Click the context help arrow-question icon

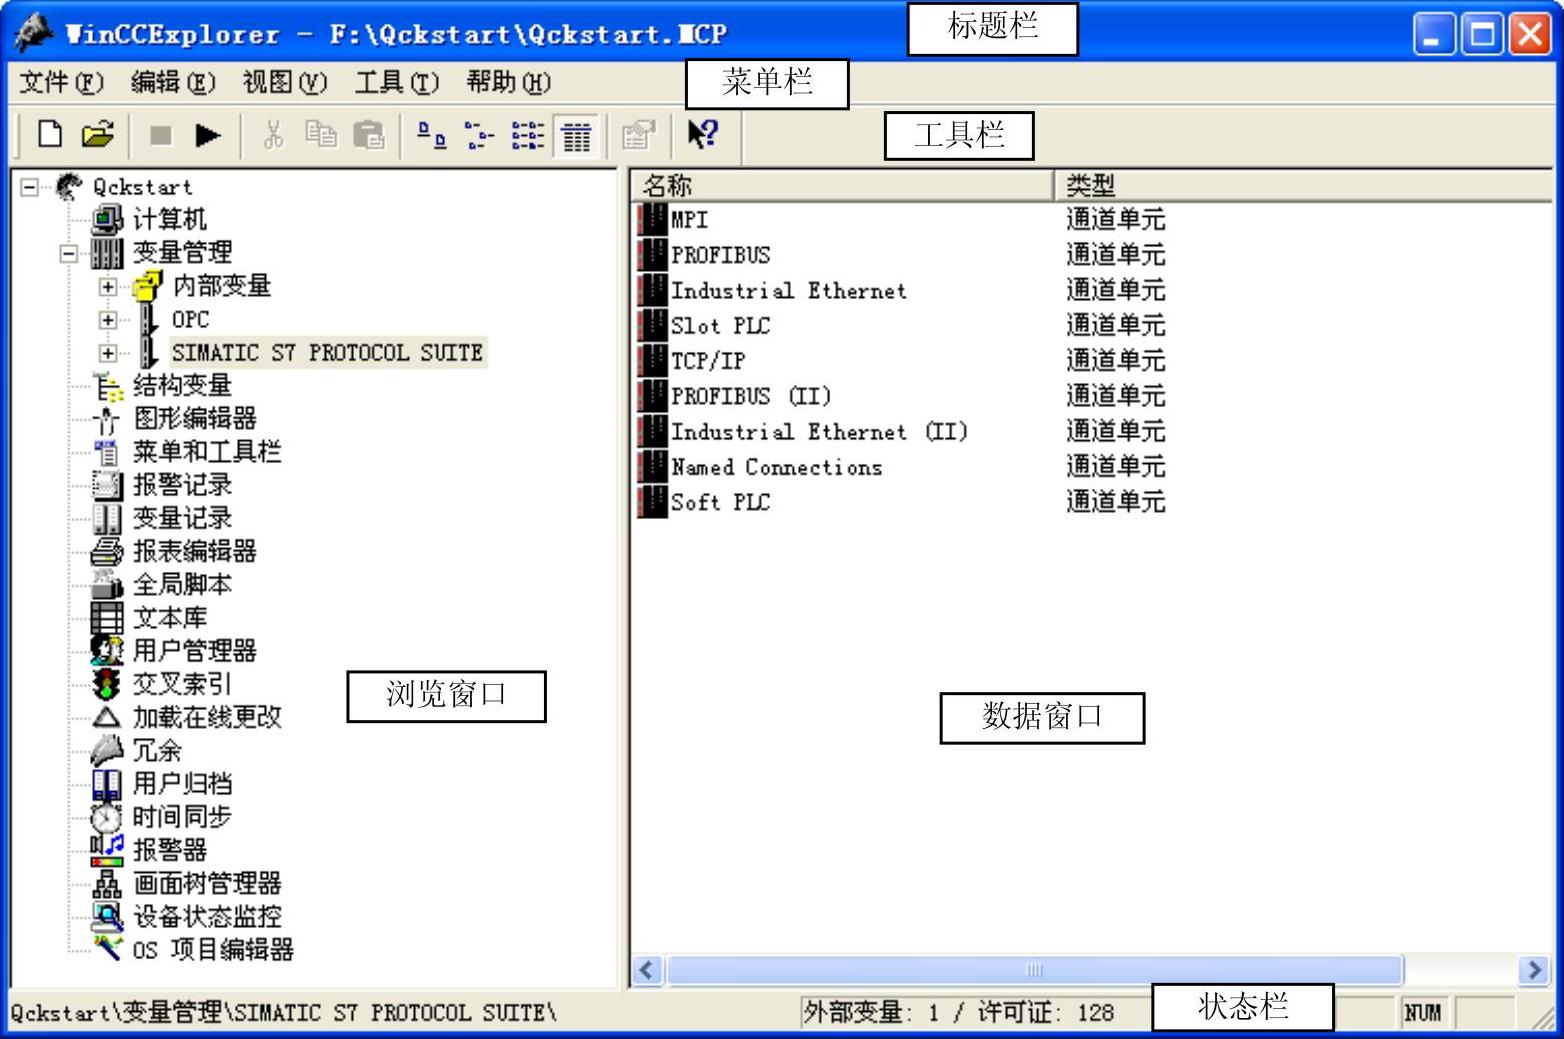pyautogui.click(x=703, y=134)
